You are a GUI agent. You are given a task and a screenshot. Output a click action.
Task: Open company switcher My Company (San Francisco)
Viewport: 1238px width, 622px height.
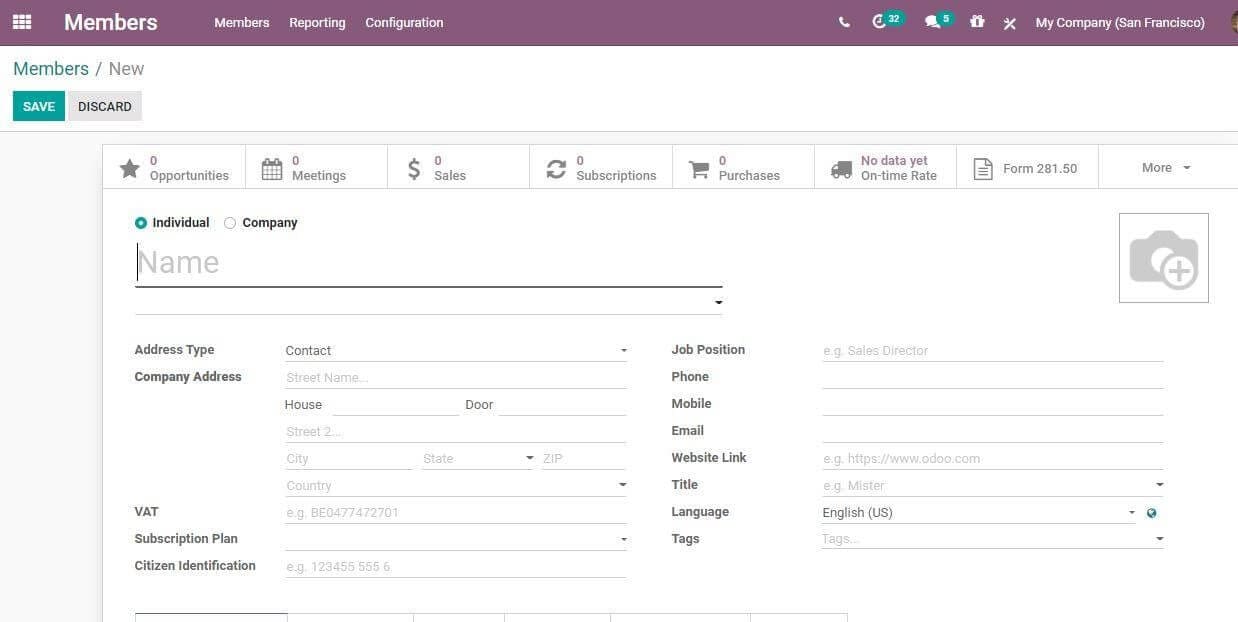tap(1120, 22)
